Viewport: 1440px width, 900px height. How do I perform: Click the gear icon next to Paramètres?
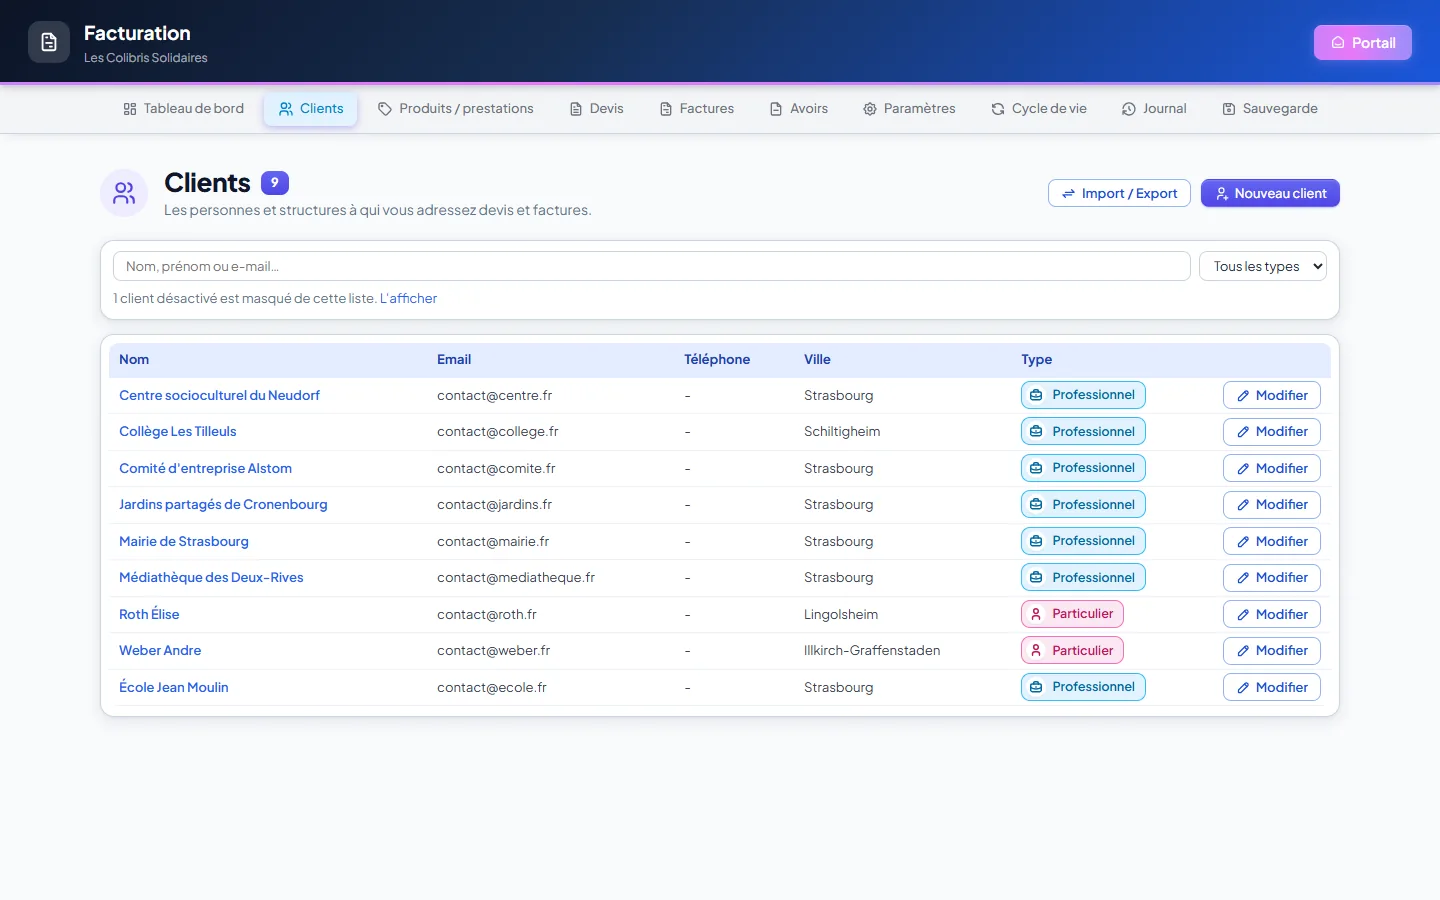click(x=870, y=109)
